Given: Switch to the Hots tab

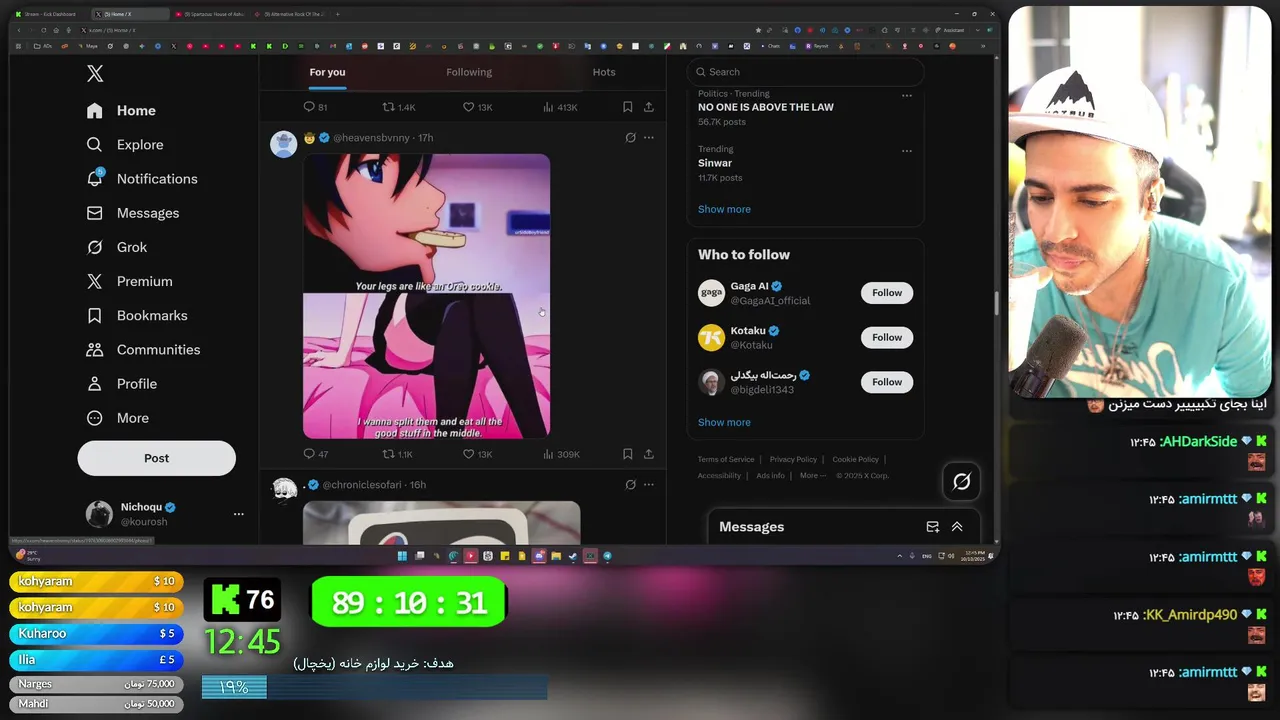Looking at the screenshot, I should click(x=604, y=72).
